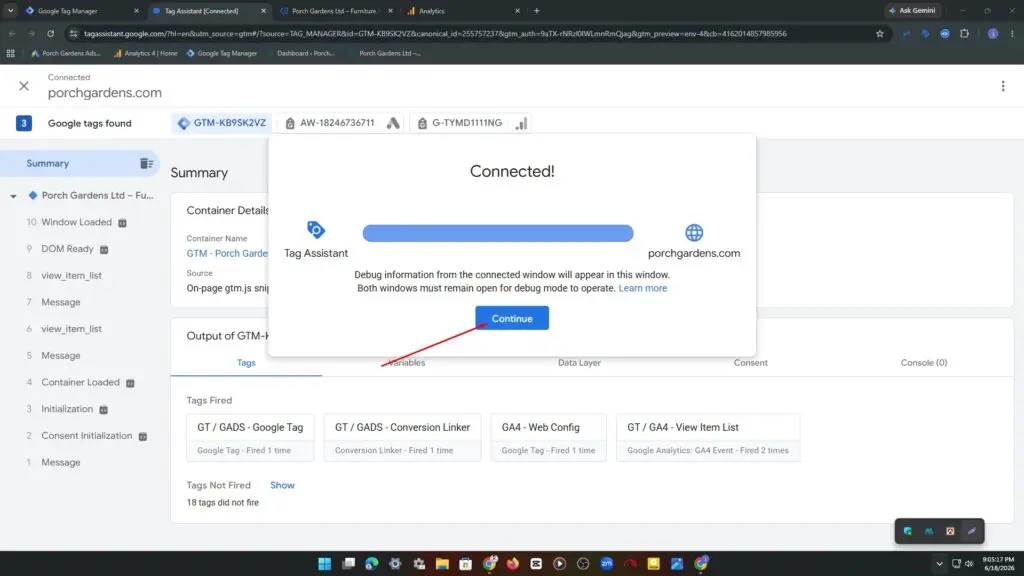Click the Consent Initialization event badge icon
The image size is (1024, 576).
142,436
